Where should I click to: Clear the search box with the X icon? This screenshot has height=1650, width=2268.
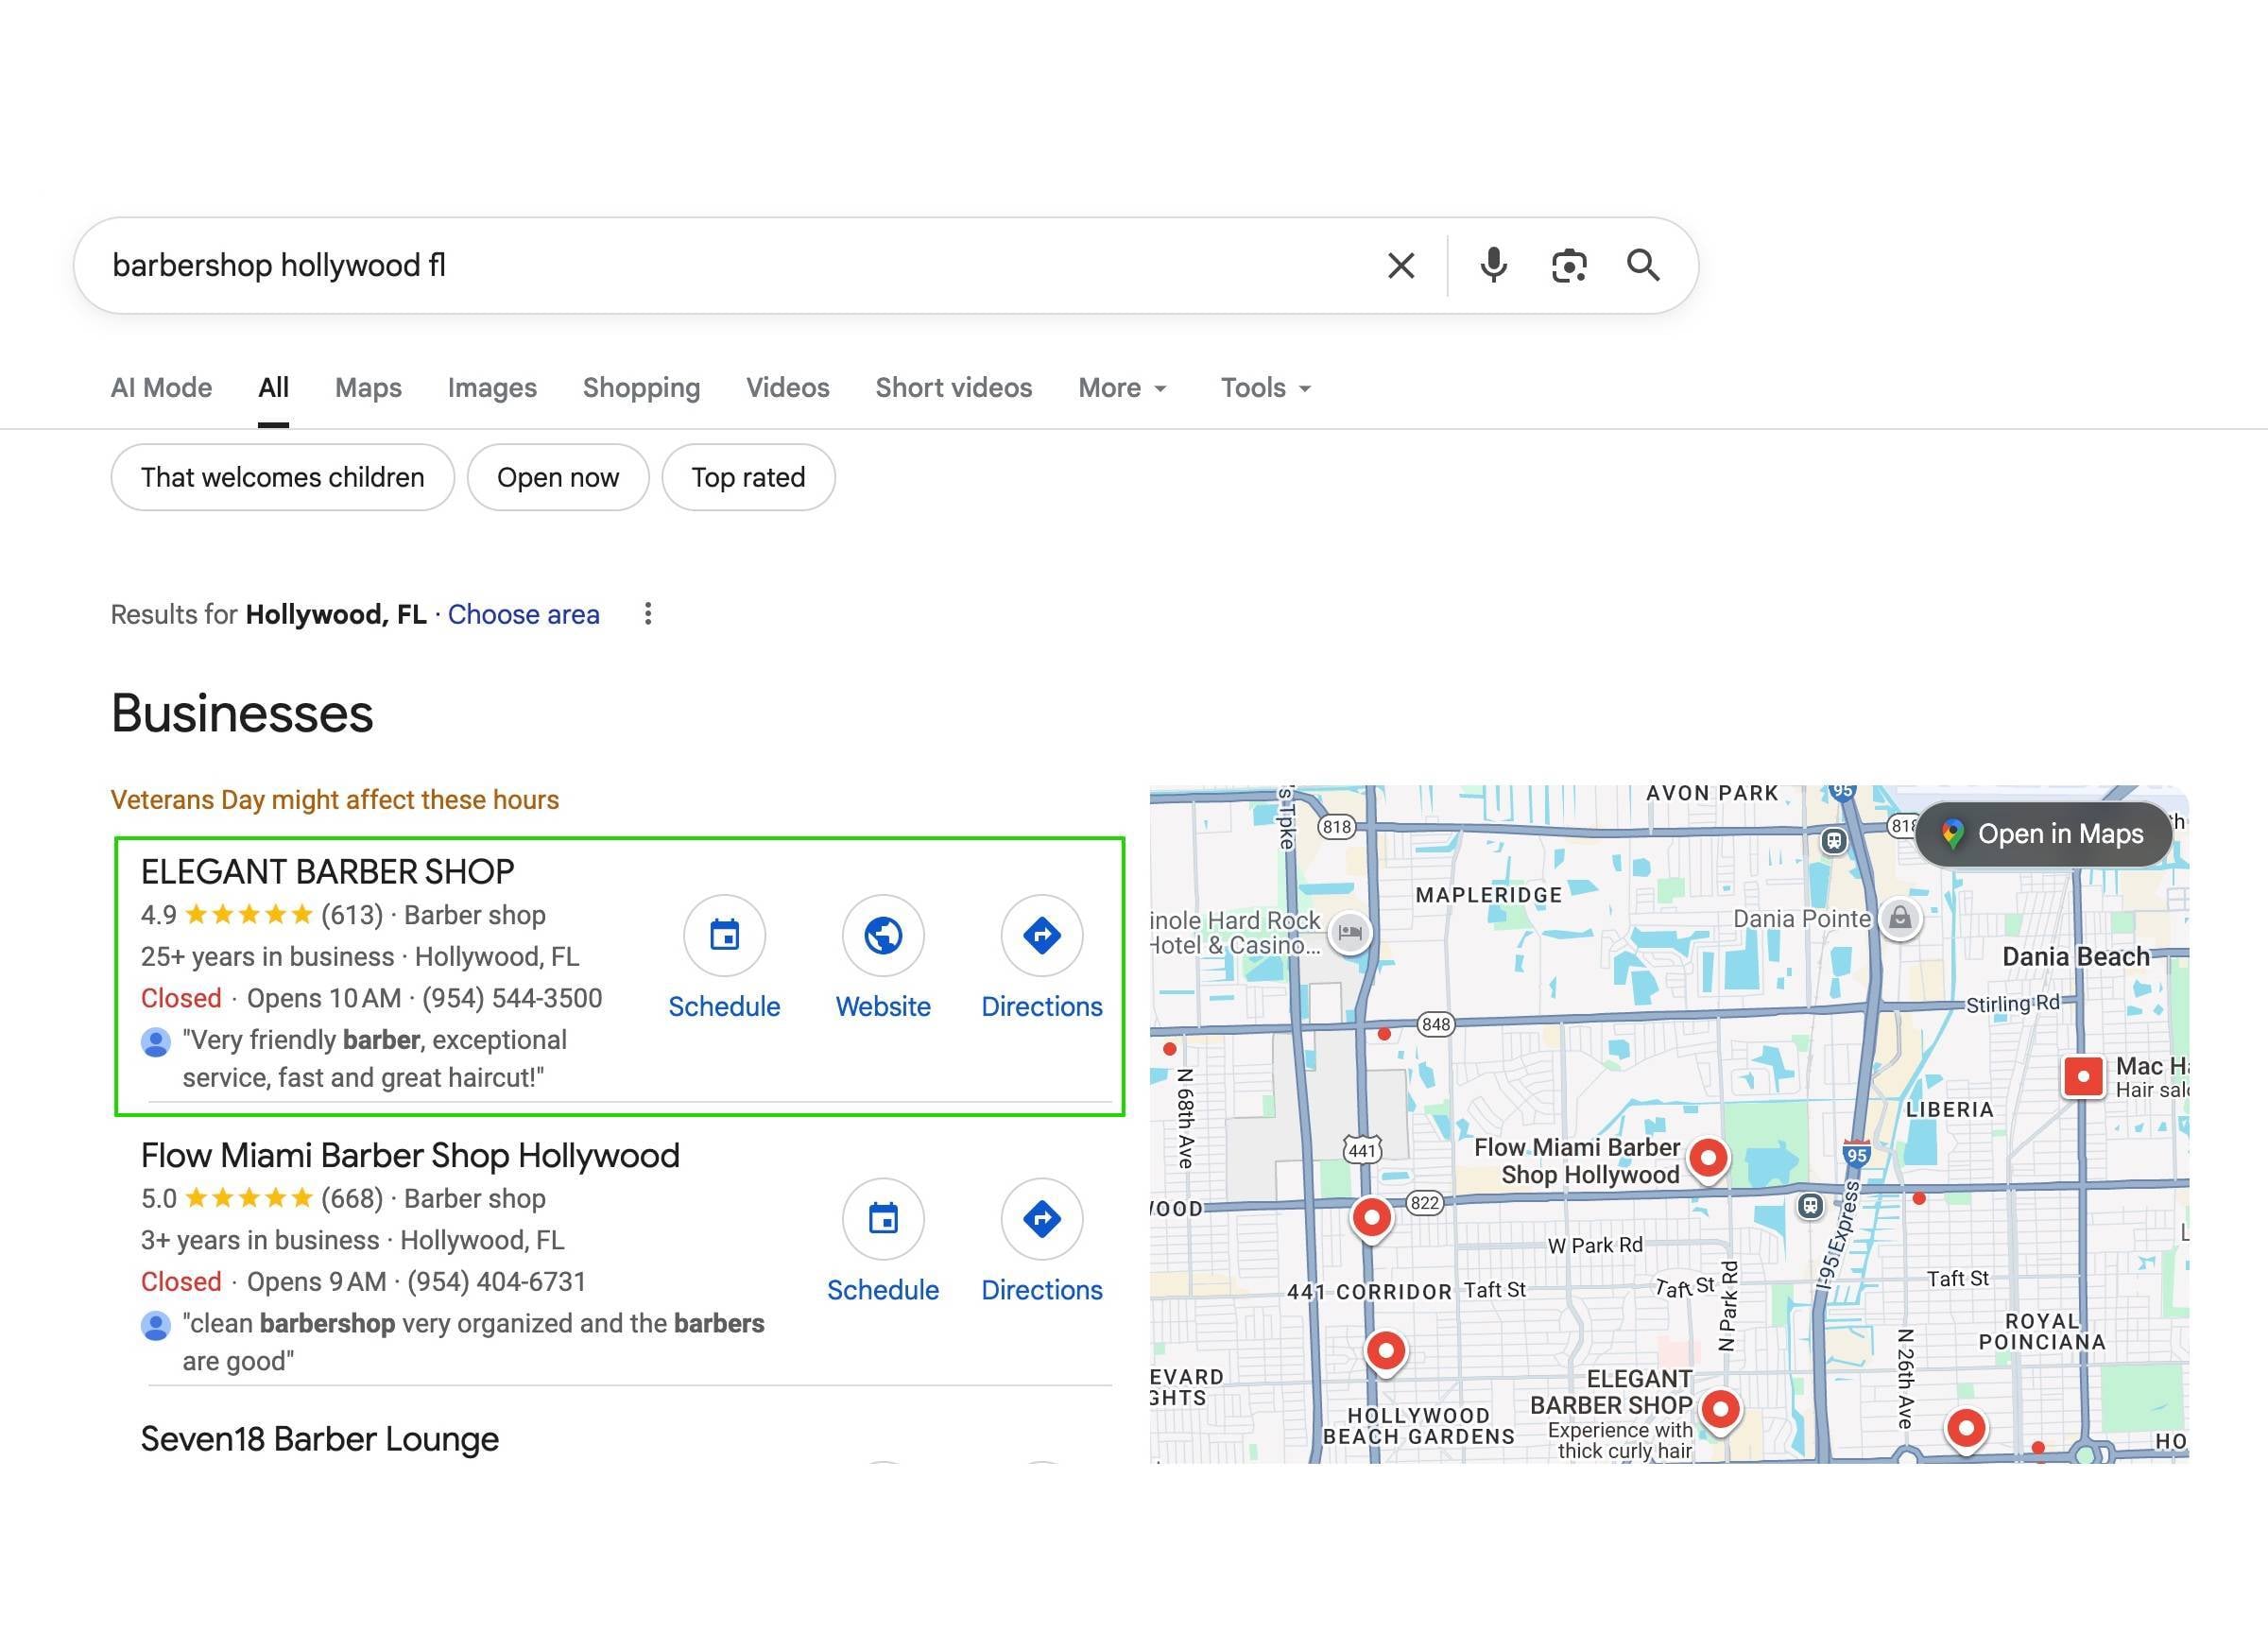click(x=1401, y=266)
